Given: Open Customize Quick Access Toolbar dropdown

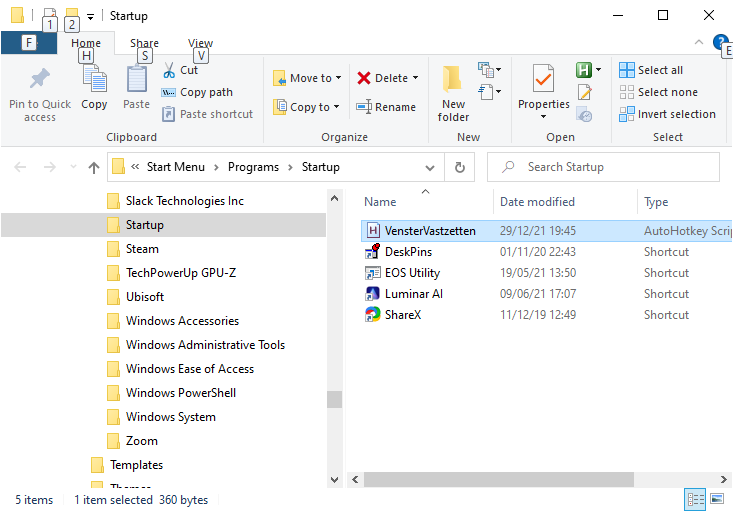Looking at the screenshot, I should pos(91,17).
